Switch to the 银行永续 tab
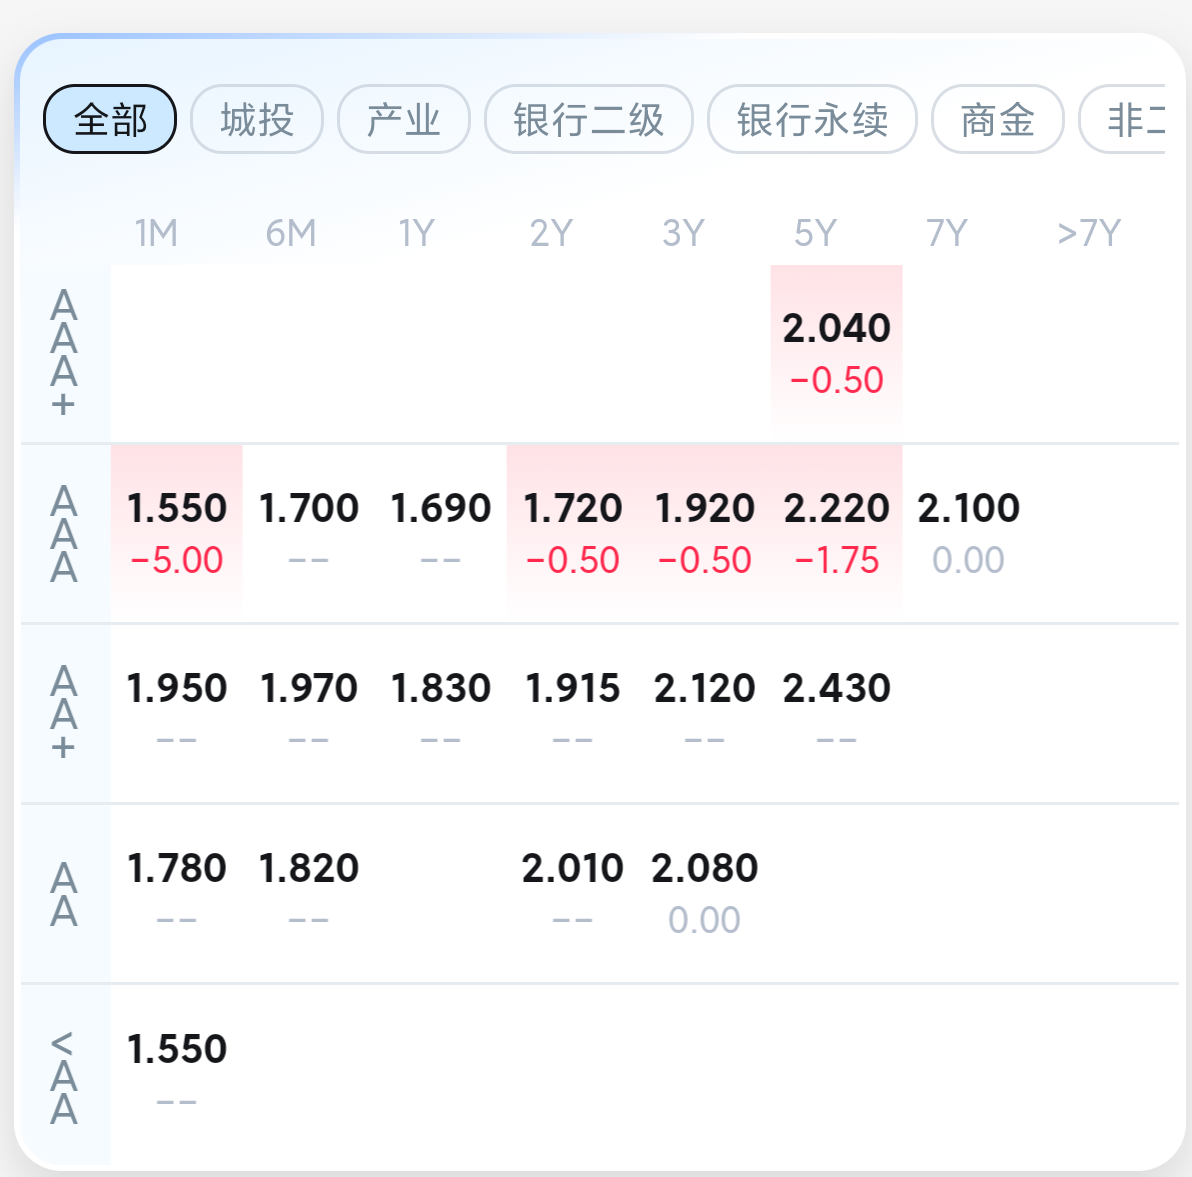This screenshot has width=1192, height=1177. [x=812, y=120]
